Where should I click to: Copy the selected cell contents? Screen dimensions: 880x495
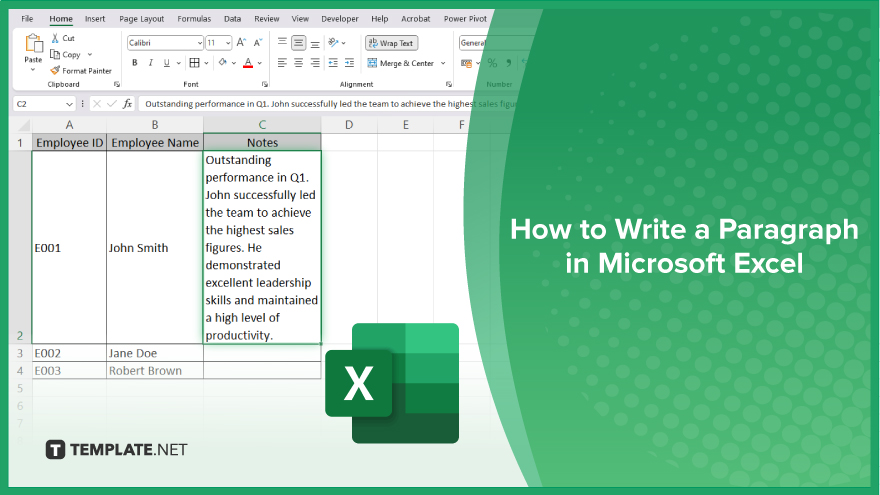(x=66, y=54)
